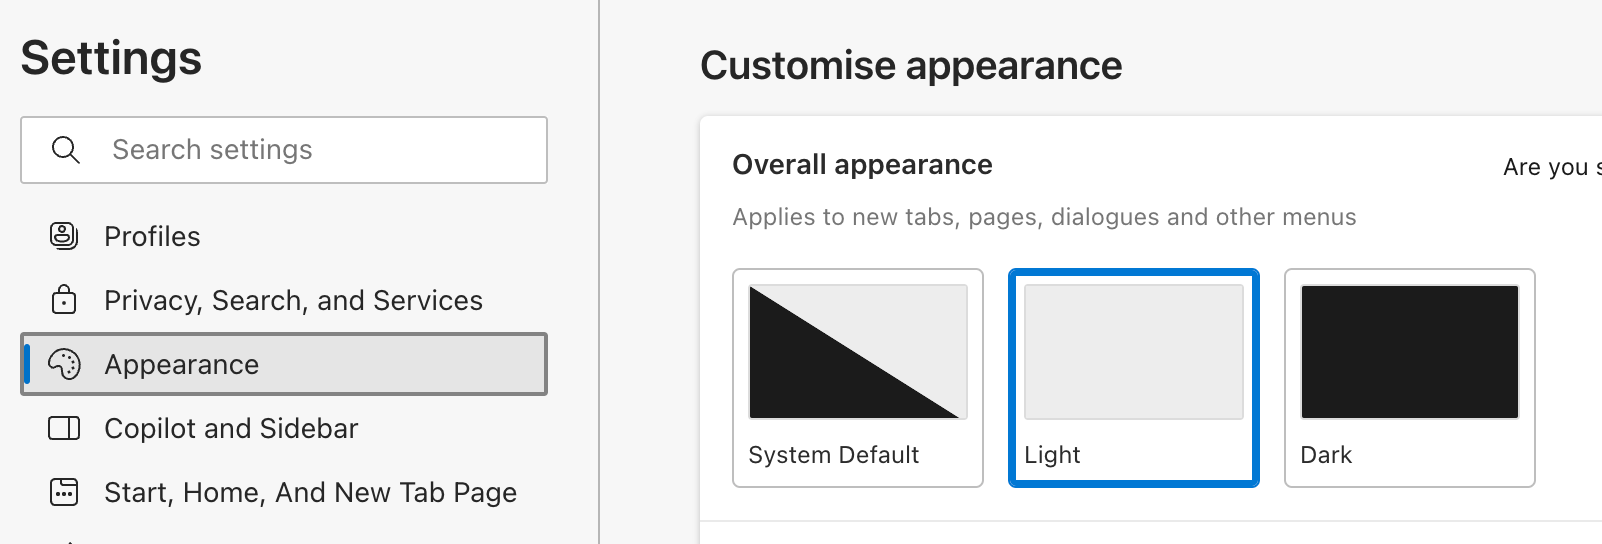Viewport: 1602px width, 544px height.
Task: Select the Dark appearance option label
Action: tap(1326, 455)
